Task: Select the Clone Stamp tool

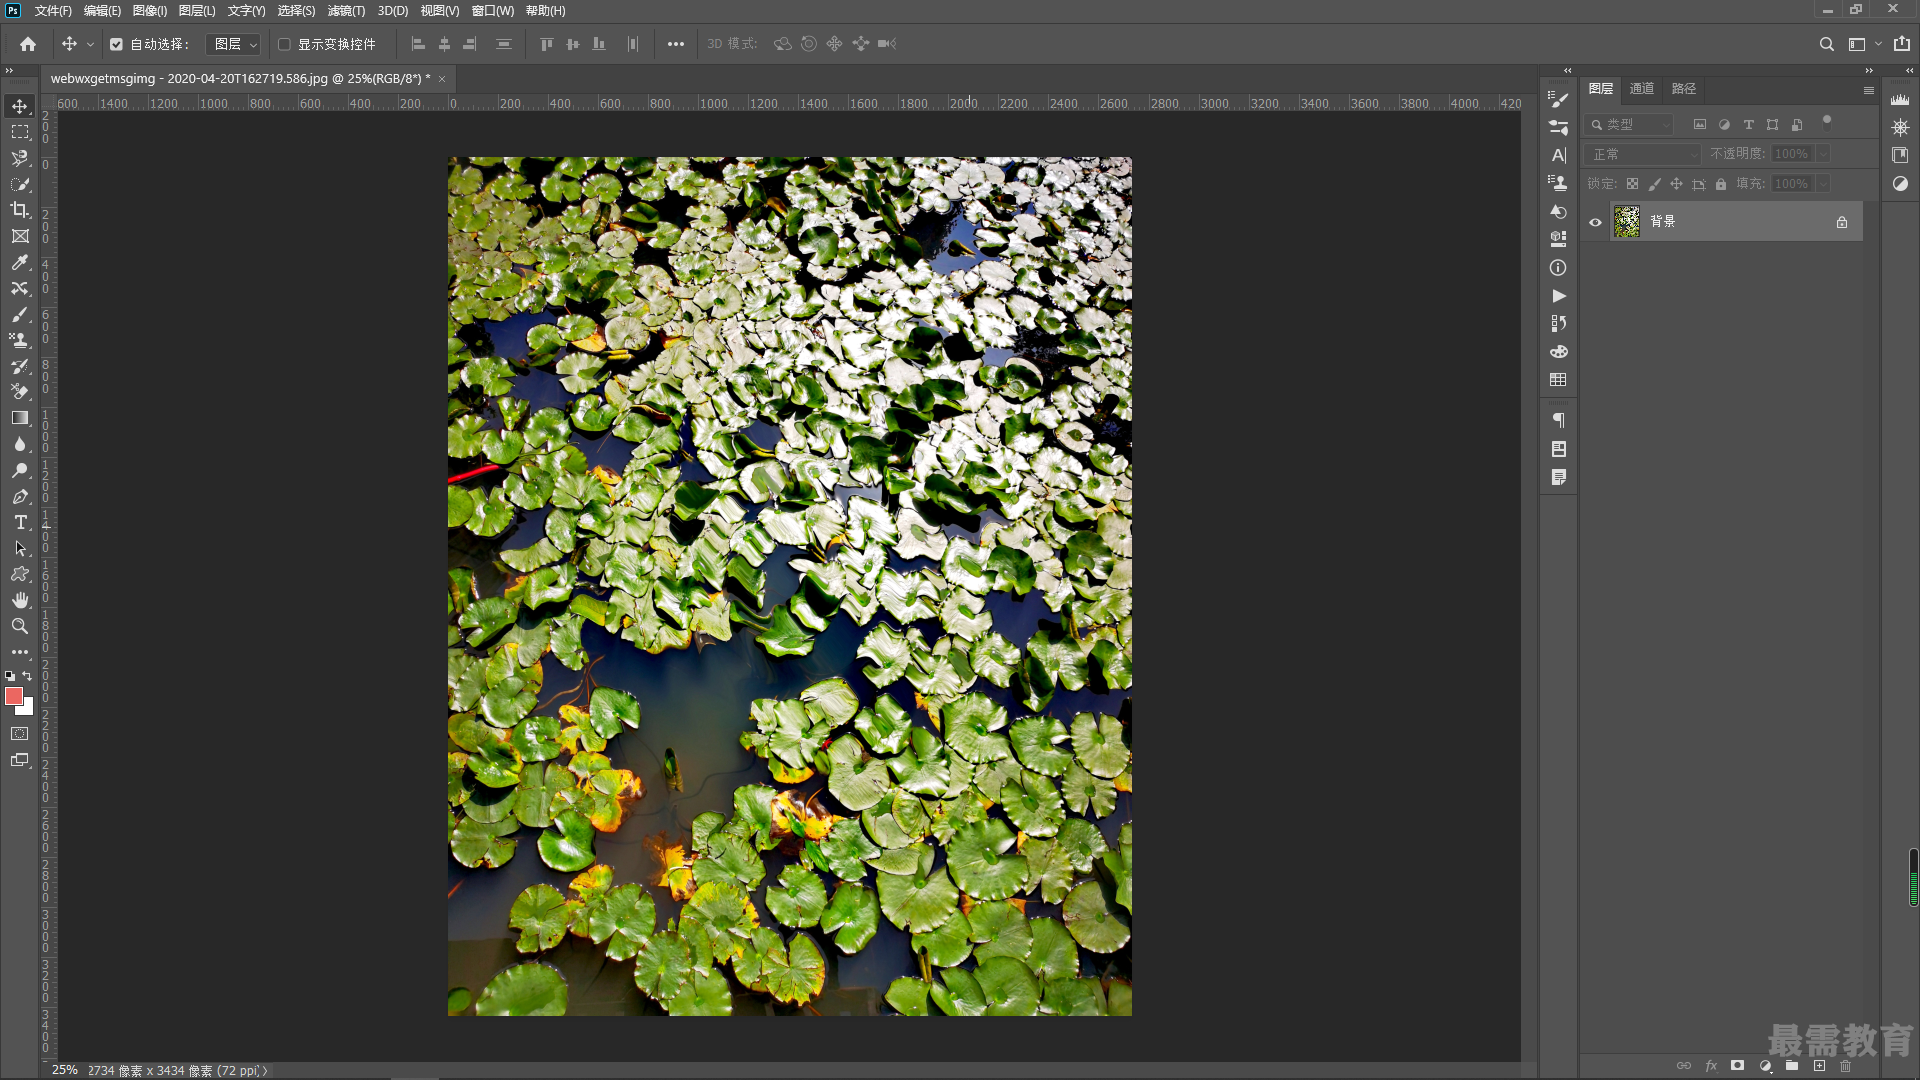Action: [20, 340]
